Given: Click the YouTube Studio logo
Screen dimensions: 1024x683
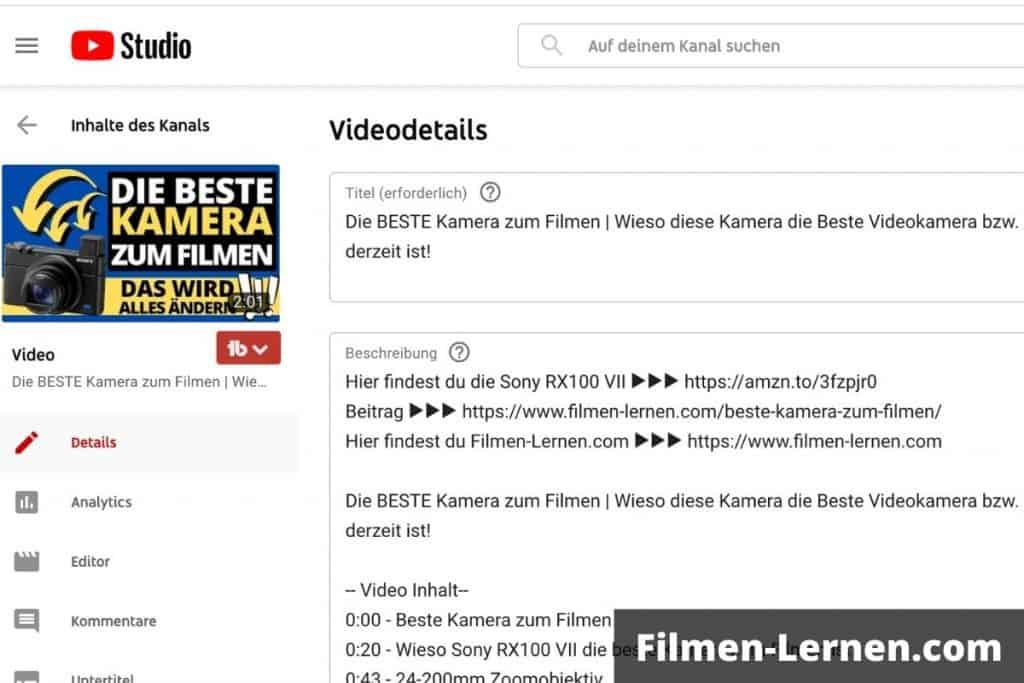Looking at the screenshot, I should (x=131, y=46).
